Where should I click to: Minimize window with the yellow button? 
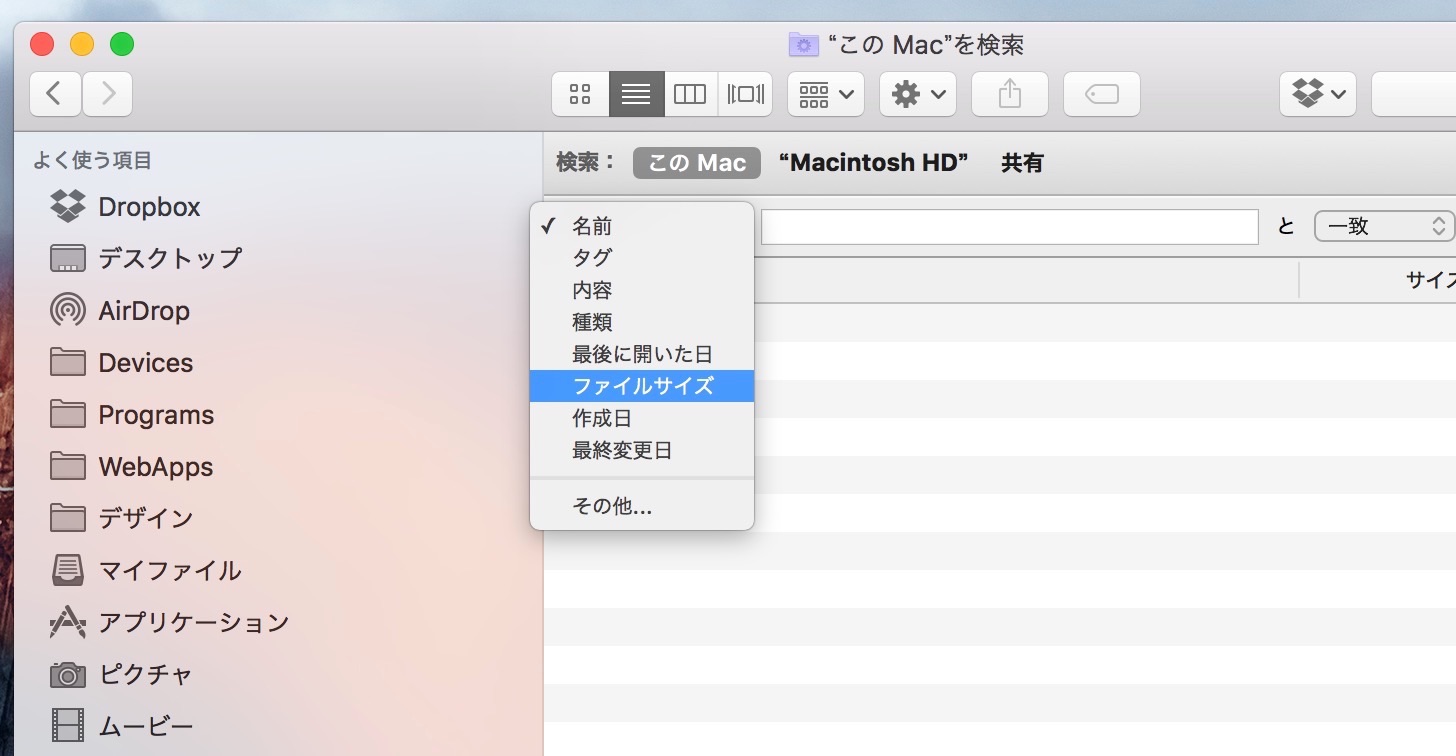[x=82, y=44]
